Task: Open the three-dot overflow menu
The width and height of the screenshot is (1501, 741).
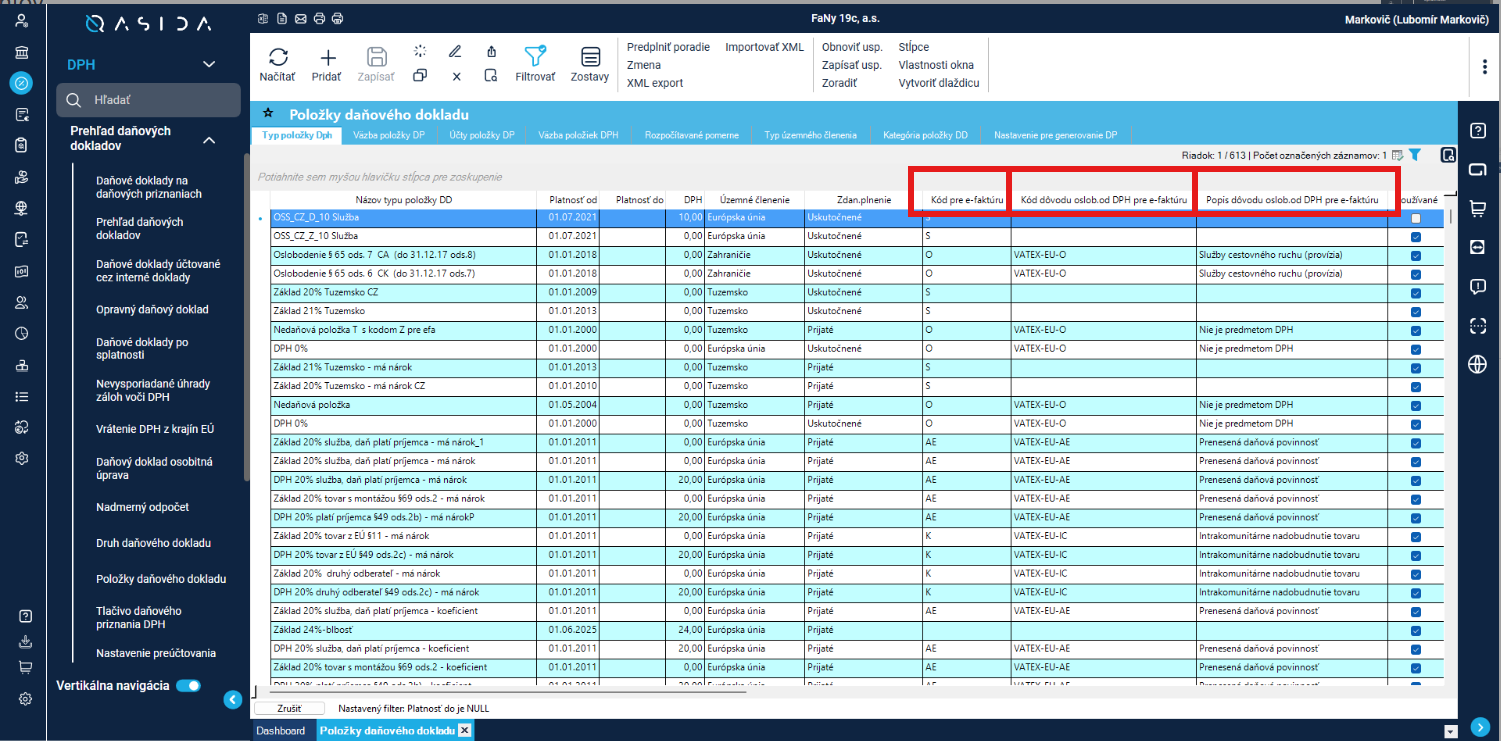Action: coord(1485,66)
